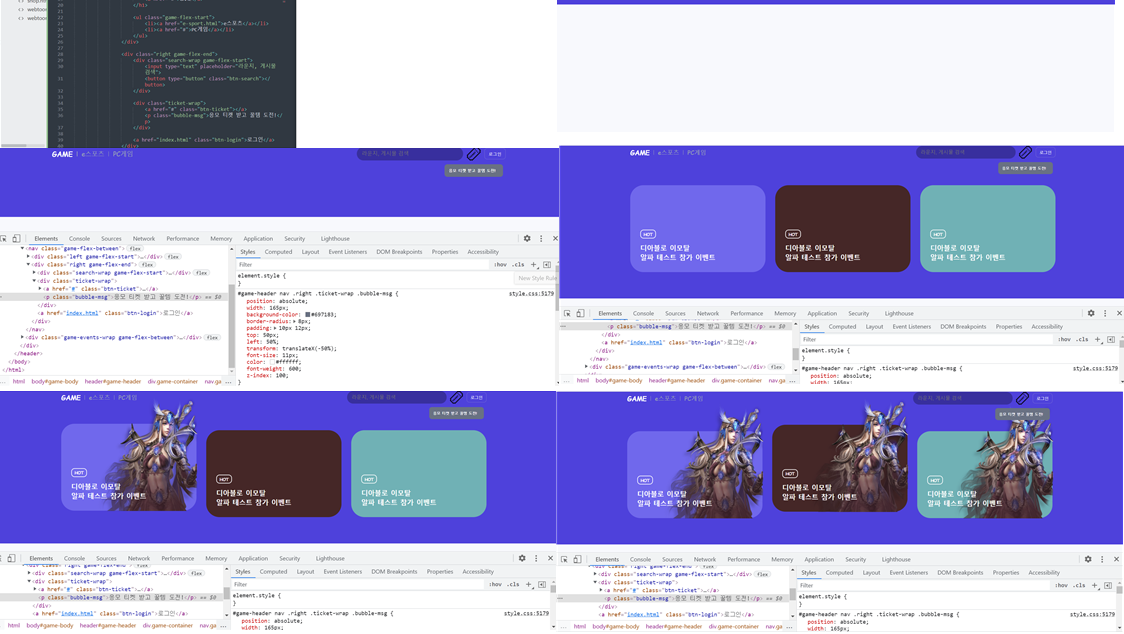Toggle device toolbar in the plain-cards screenshot
The width and height of the screenshot is (1124, 634).
click(x=580, y=313)
